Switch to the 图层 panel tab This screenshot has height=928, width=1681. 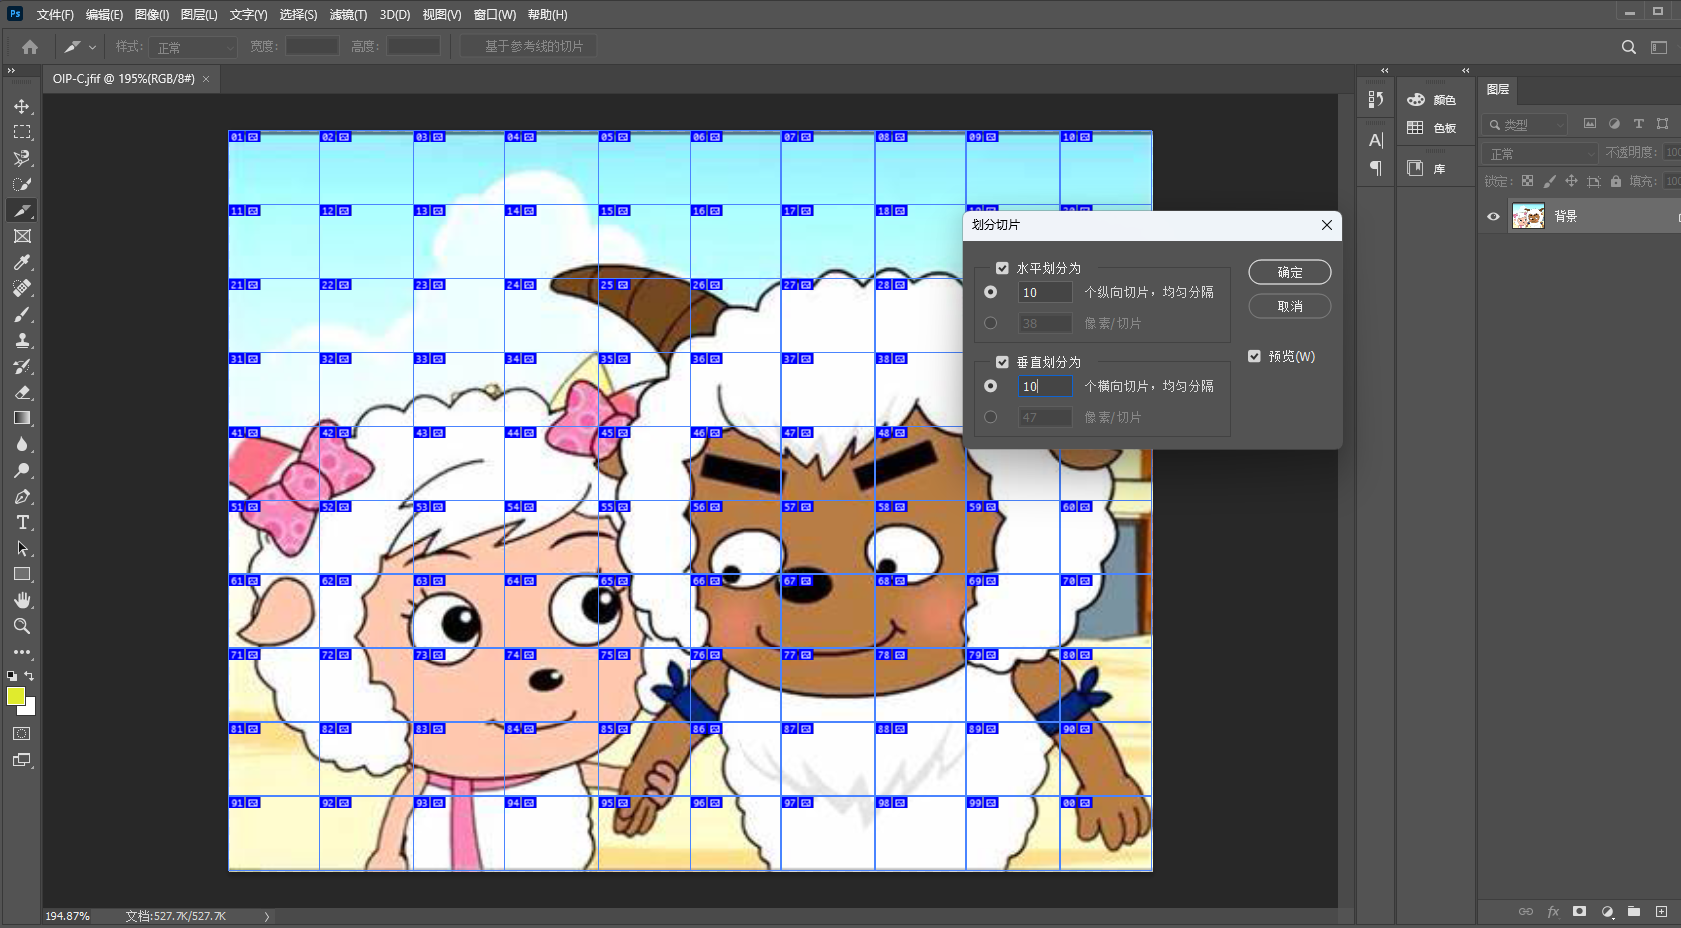point(1498,90)
